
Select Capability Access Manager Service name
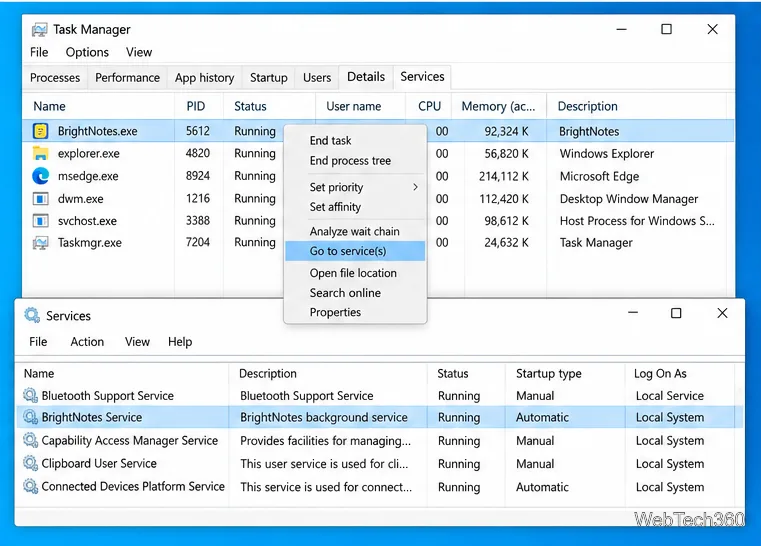(130, 440)
